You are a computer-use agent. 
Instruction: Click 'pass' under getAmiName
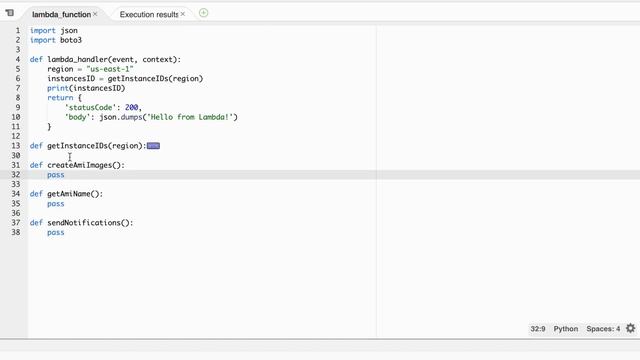click(x=56, y=204)
